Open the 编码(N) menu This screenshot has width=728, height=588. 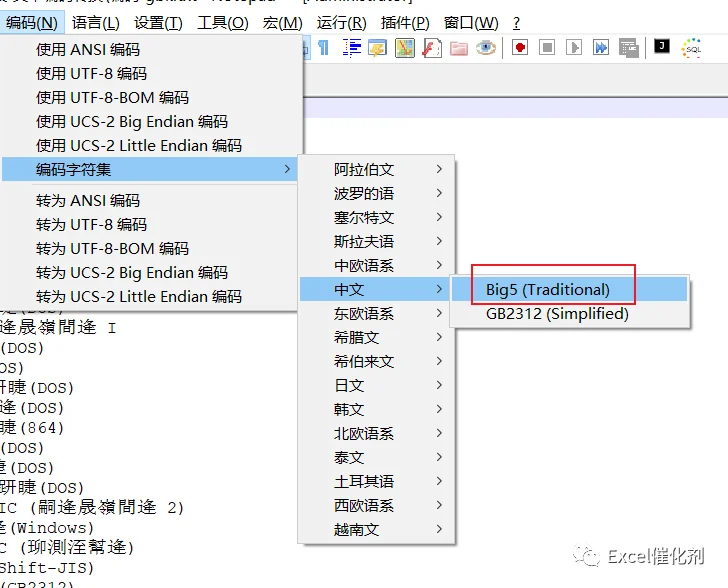click(x=32, y=22)
